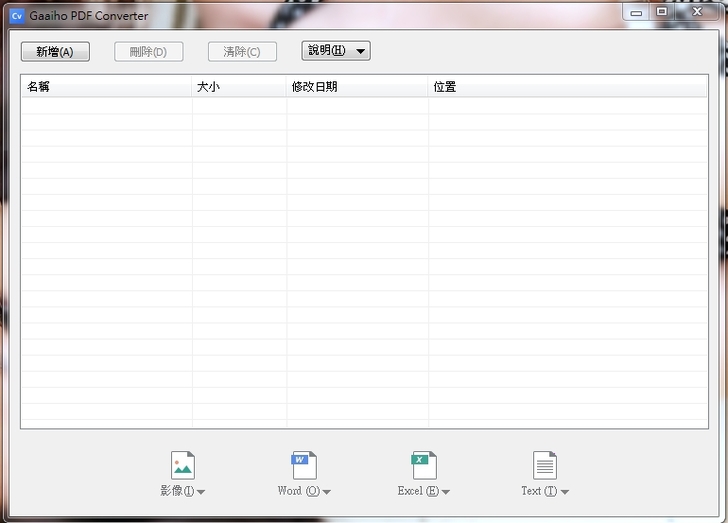Click the empty file list area
Screen dimensions: 728x523
(364, 260)
